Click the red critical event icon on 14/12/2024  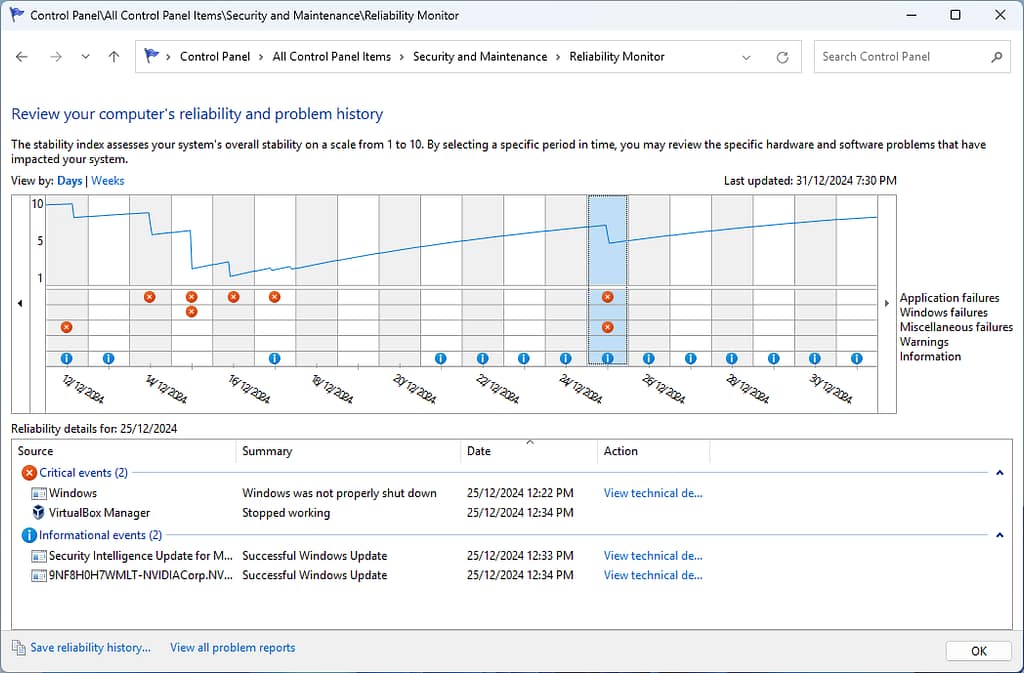click(149, 296)
